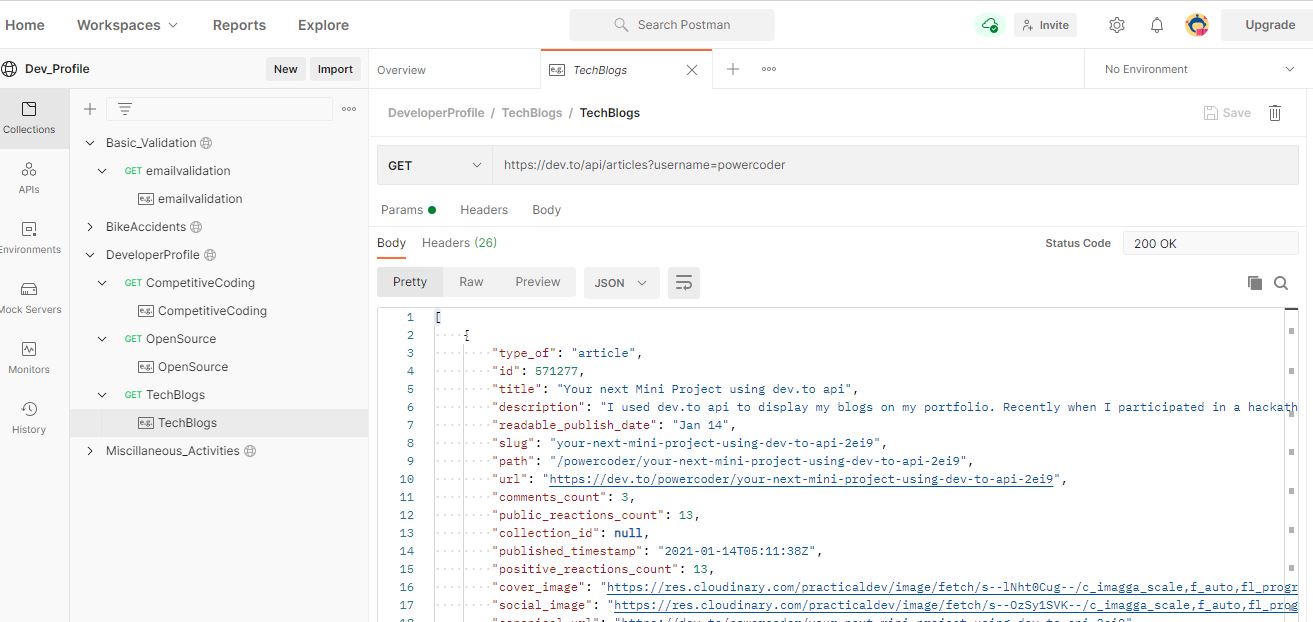
Task: Collapse the DeveloperProfile collection
Action: click(x=91, y=255)
